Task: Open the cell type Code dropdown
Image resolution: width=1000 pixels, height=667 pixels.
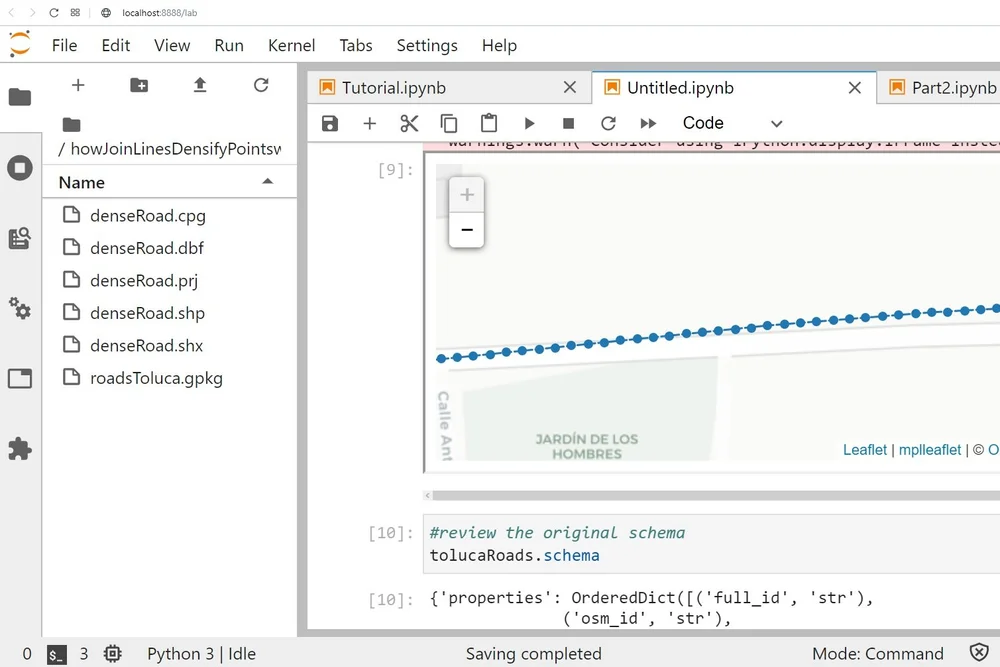Action: [x=732, y=123]
